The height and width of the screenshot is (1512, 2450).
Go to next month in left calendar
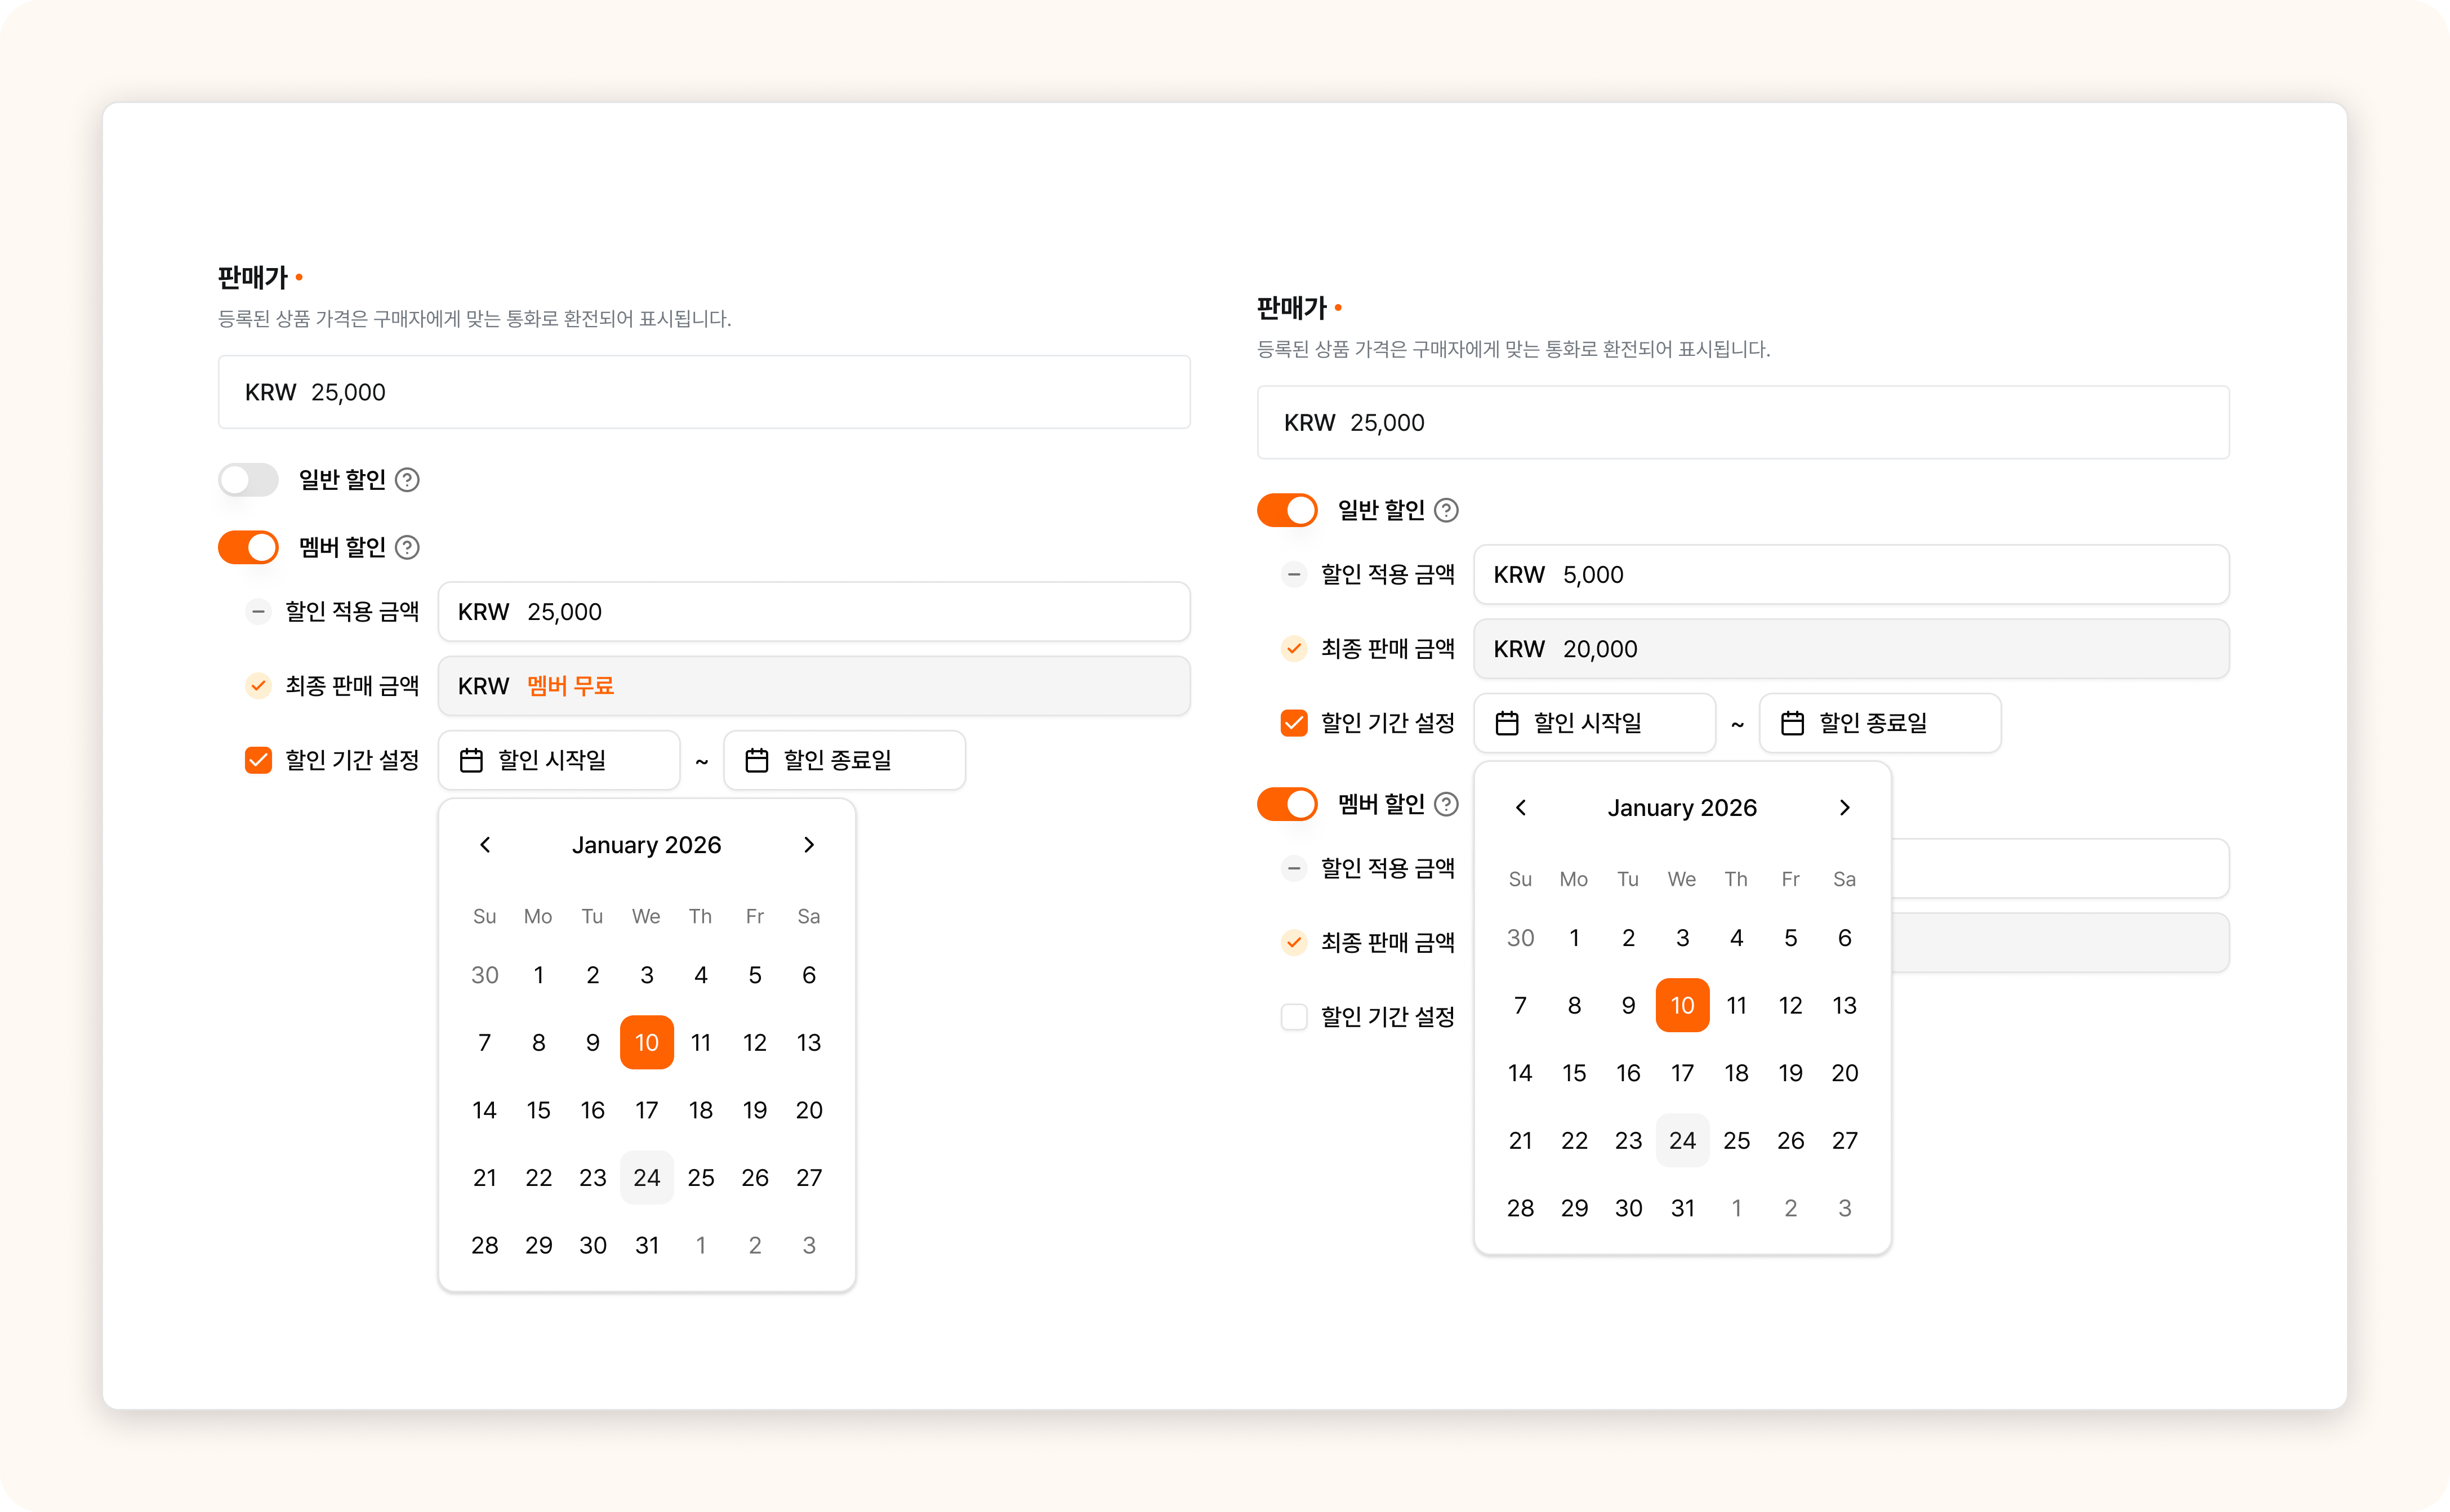[809, 845]
